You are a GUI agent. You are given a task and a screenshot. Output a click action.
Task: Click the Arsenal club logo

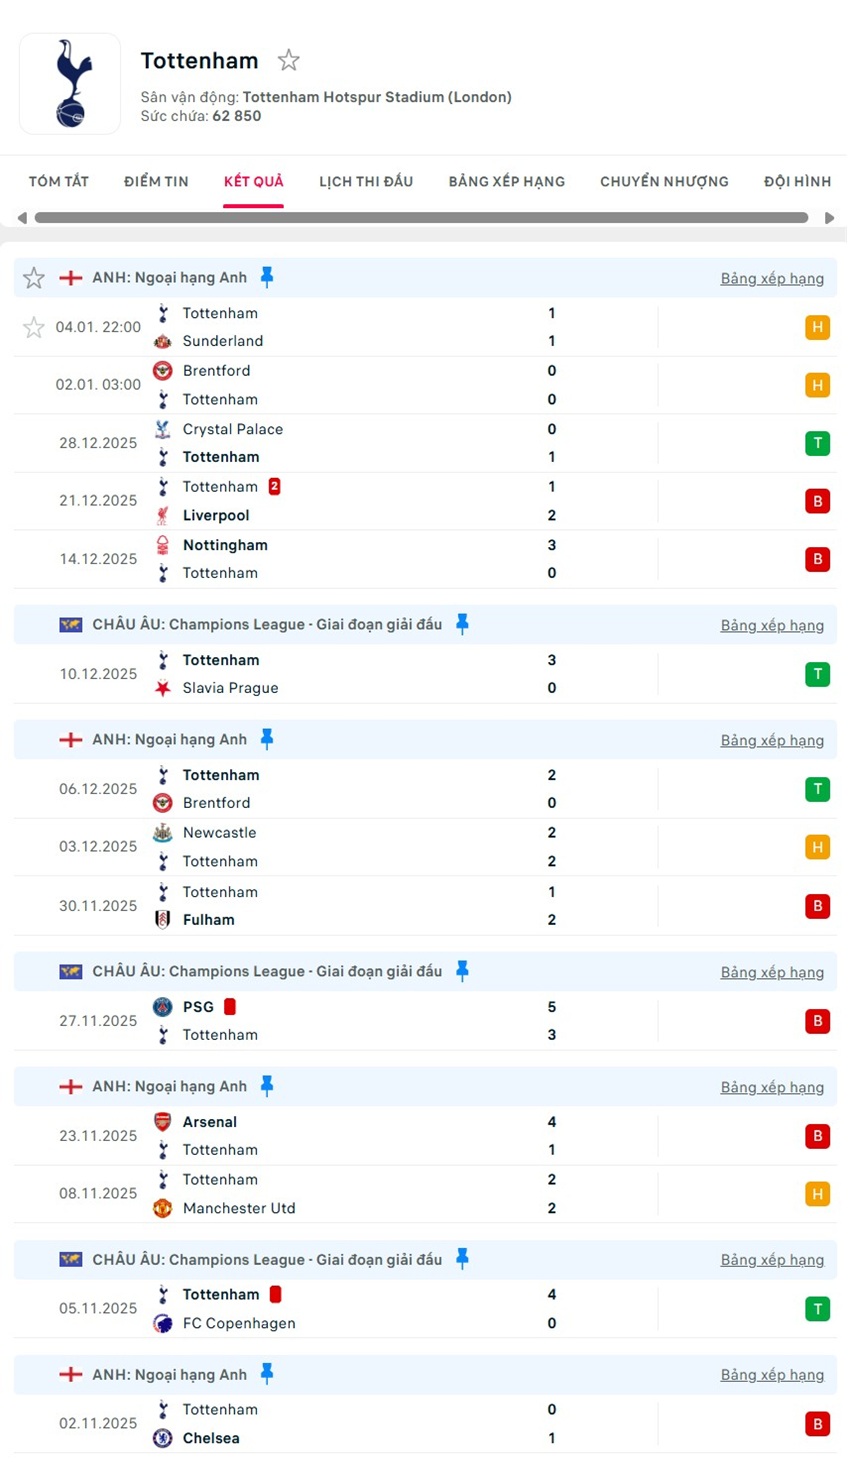click(x=164, y=1122)
